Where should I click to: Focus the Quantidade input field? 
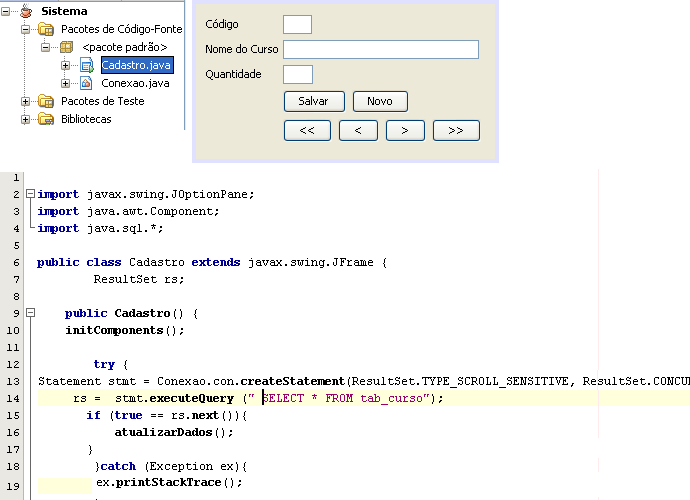point(298,74)
